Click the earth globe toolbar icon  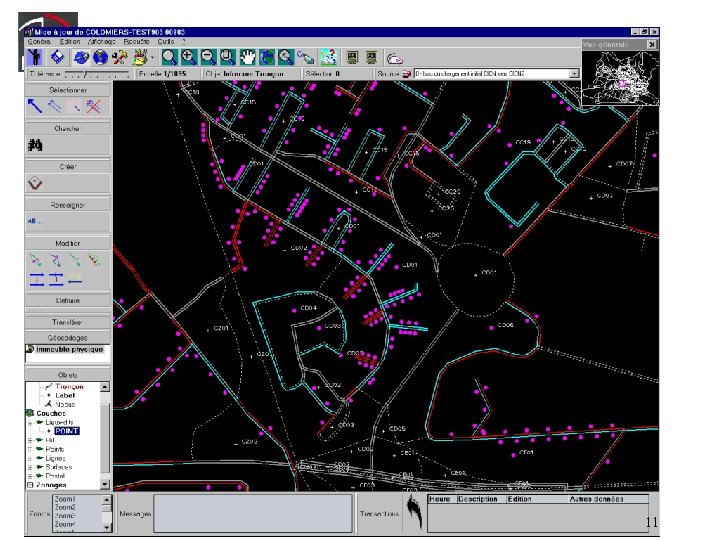(100, 58)
